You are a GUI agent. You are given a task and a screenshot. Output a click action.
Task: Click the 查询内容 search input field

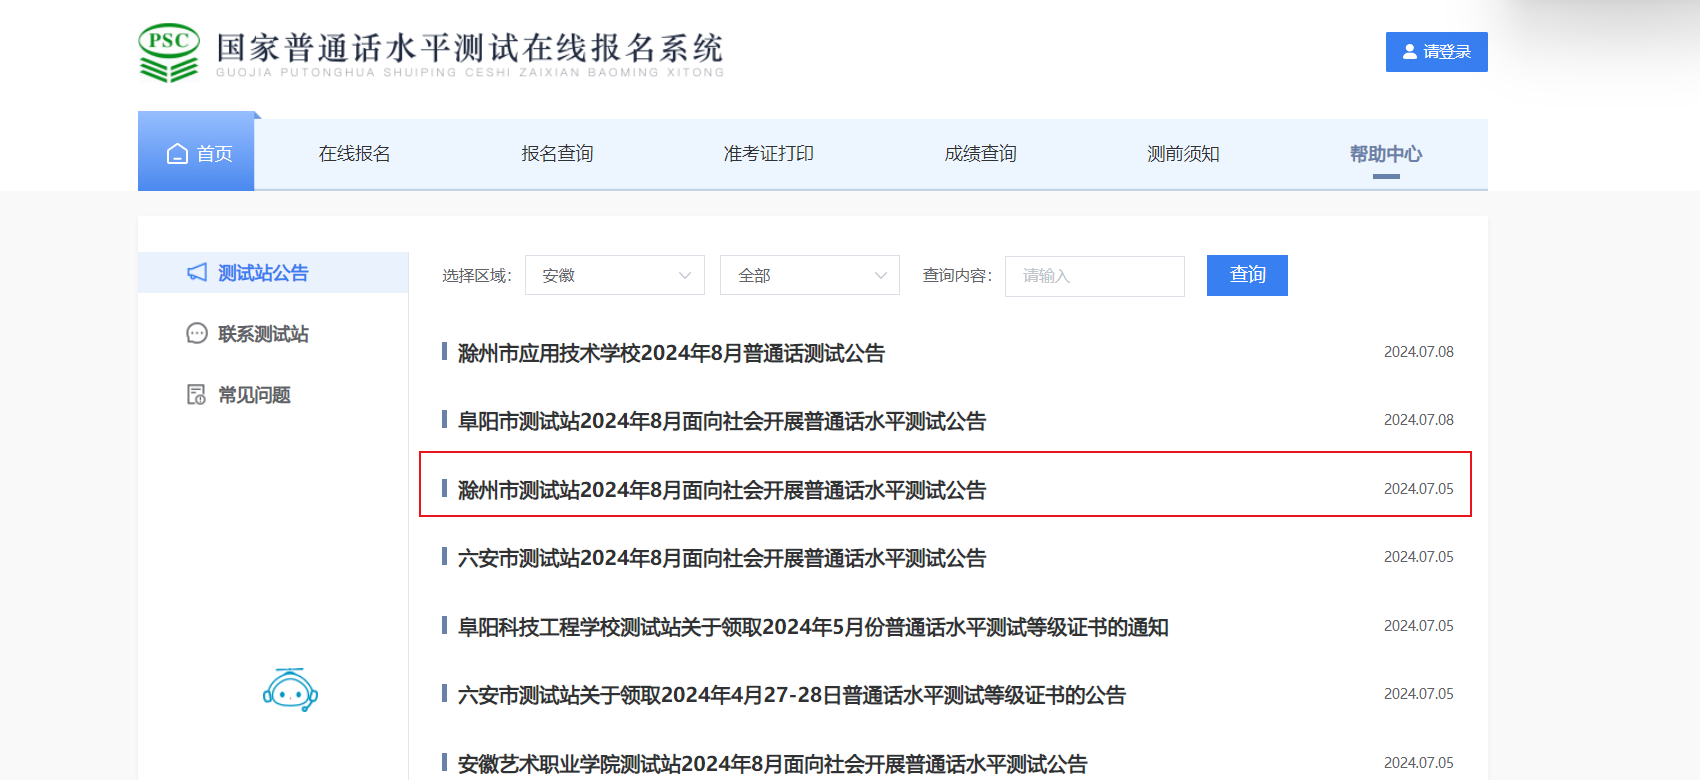pos(1094,276)
